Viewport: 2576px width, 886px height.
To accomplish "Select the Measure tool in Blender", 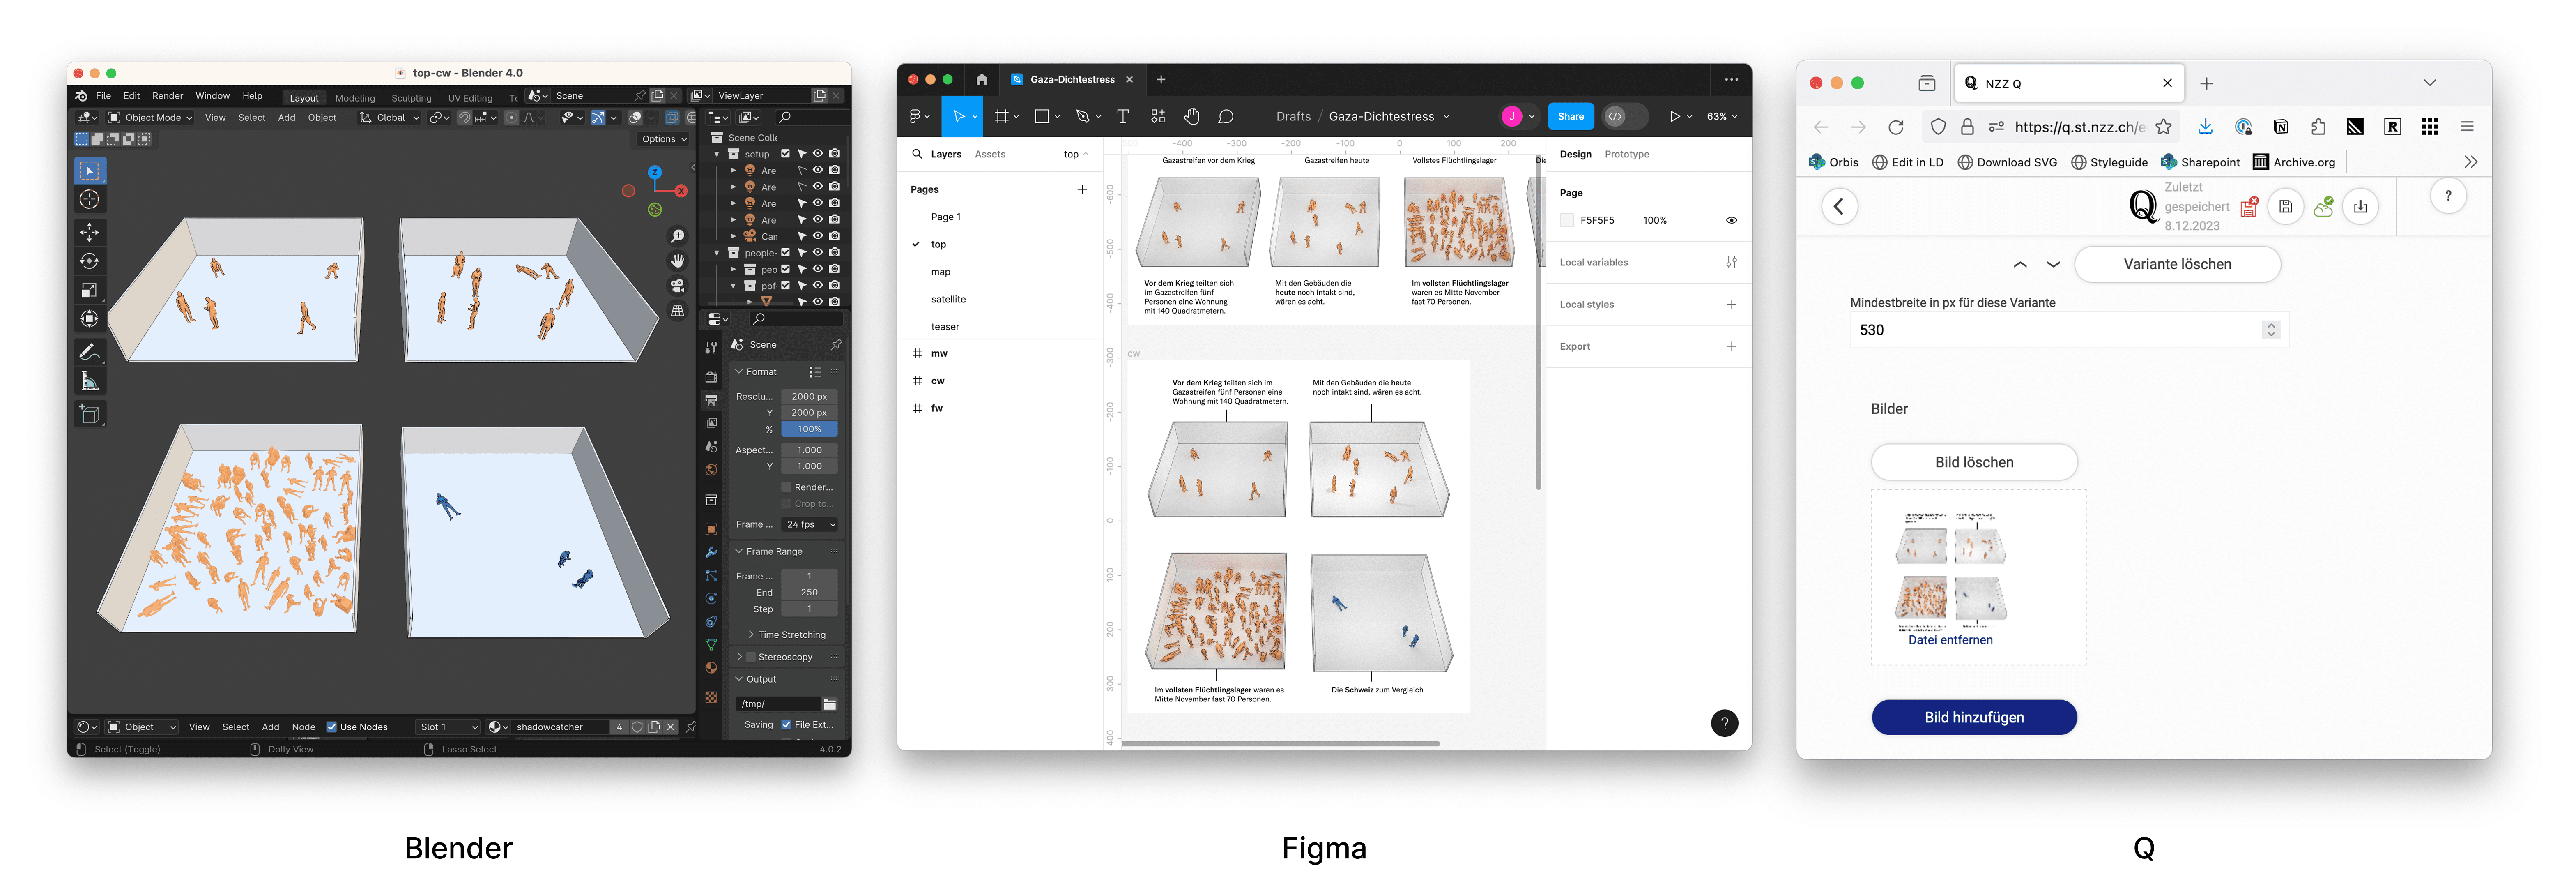I will (89, 381).
